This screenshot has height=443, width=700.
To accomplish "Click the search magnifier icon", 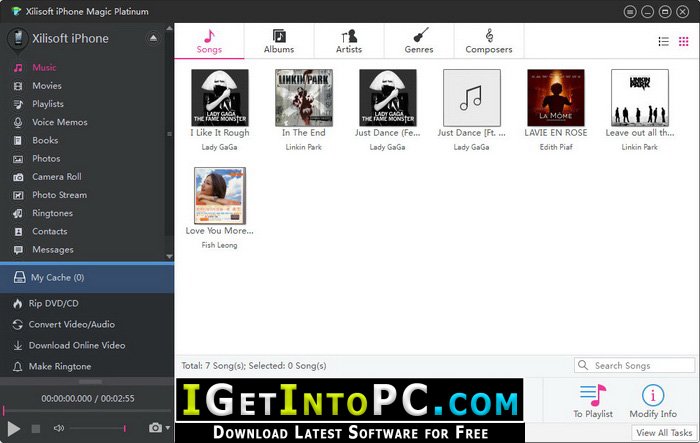I will [583, 365].
